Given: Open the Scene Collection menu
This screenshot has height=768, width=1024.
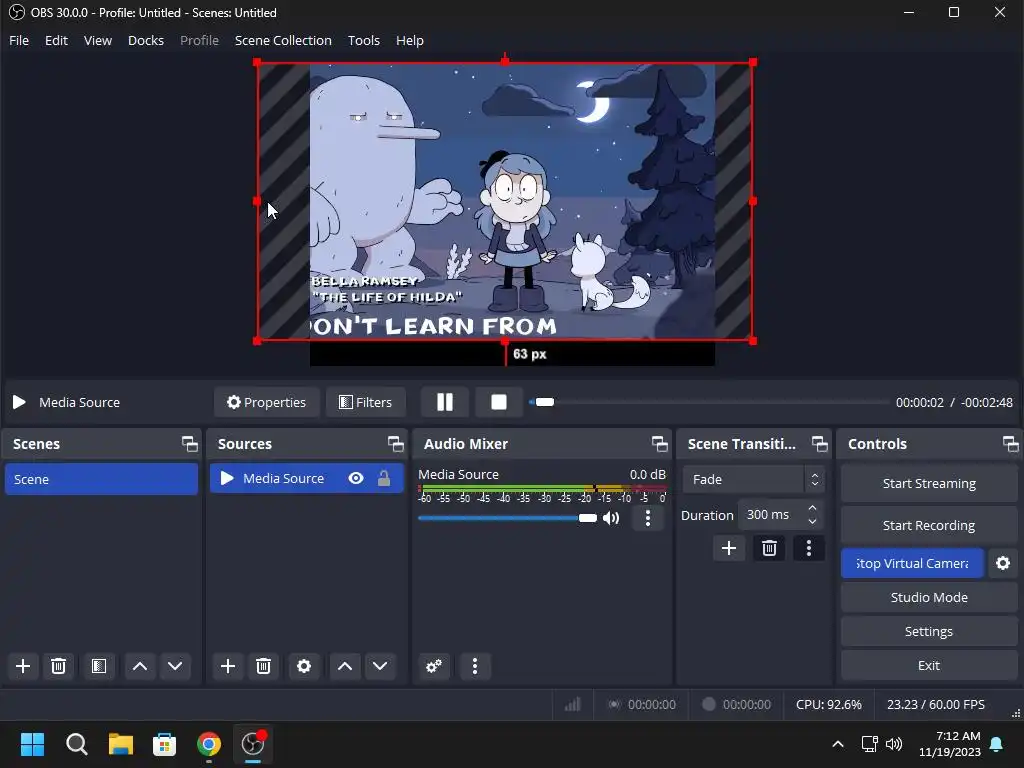Looking at the screenshot, I should (x=283, y=40).
